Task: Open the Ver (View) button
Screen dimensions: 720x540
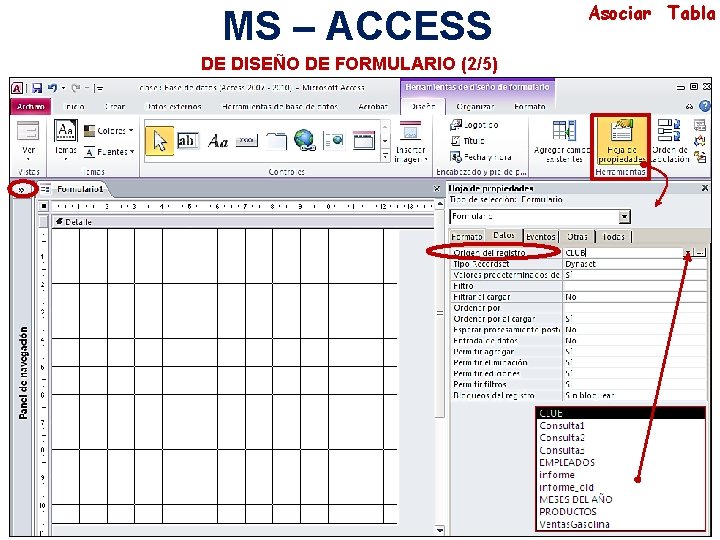Action: [28, 141]
